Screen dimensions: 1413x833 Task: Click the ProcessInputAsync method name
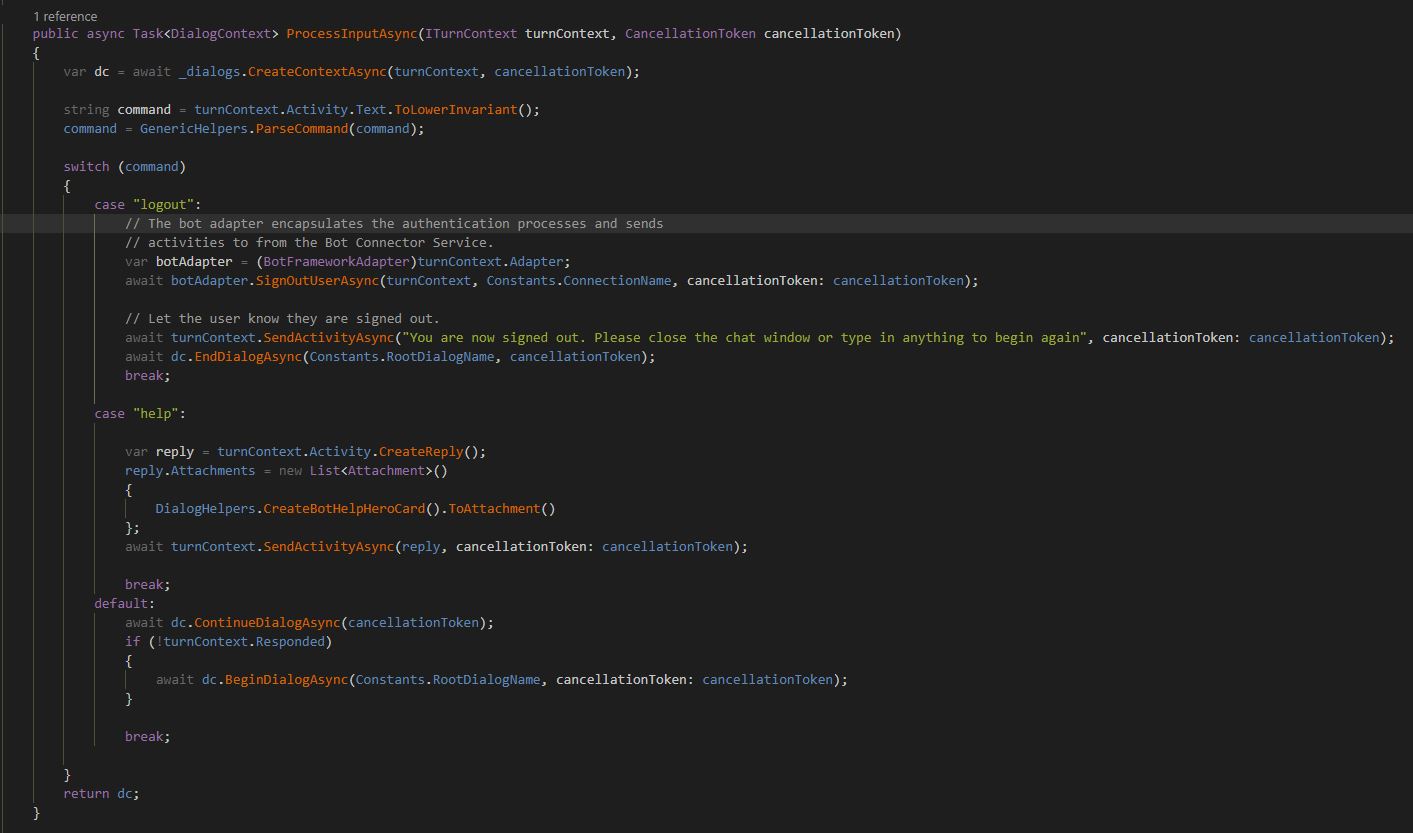[352, 33]
